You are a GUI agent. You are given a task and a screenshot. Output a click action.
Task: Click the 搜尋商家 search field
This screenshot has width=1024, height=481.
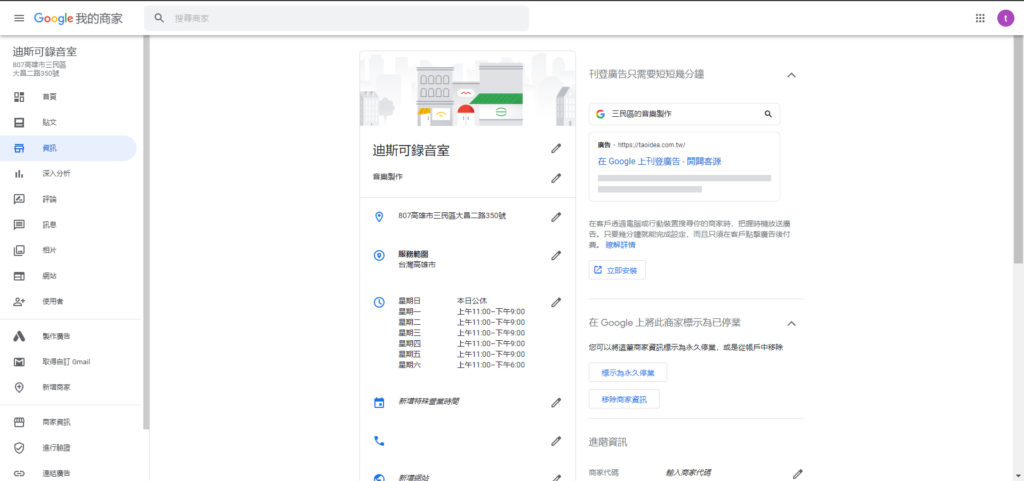(x=340, y=18)
